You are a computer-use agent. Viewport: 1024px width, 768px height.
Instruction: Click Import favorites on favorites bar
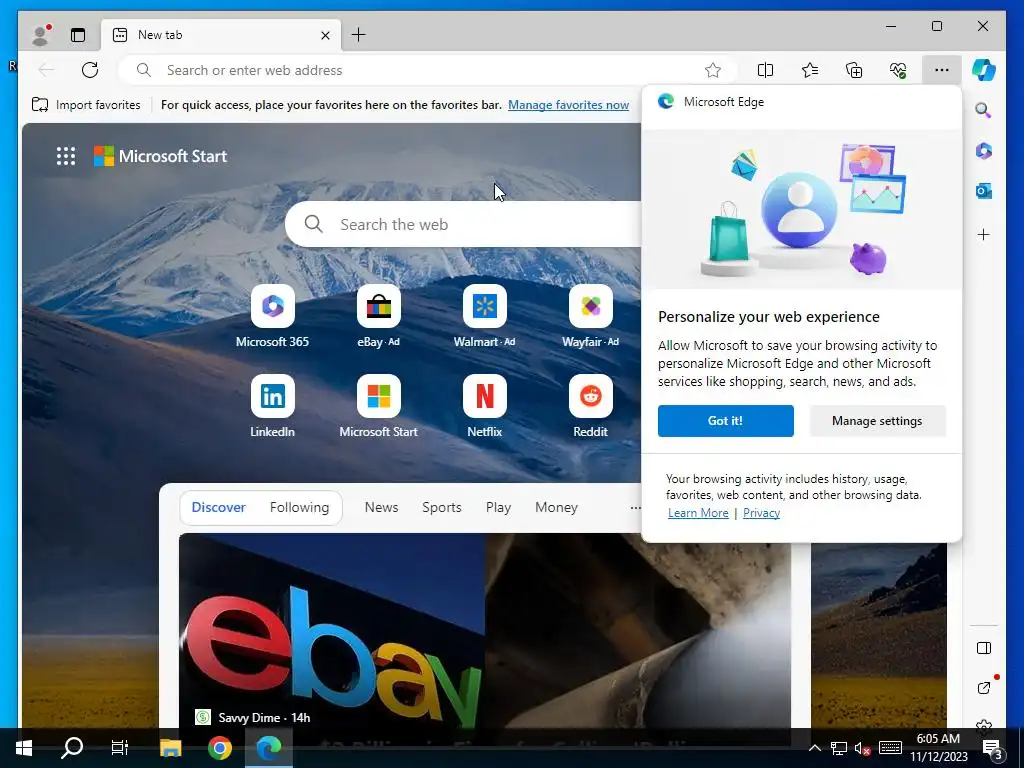pos(86,104)
